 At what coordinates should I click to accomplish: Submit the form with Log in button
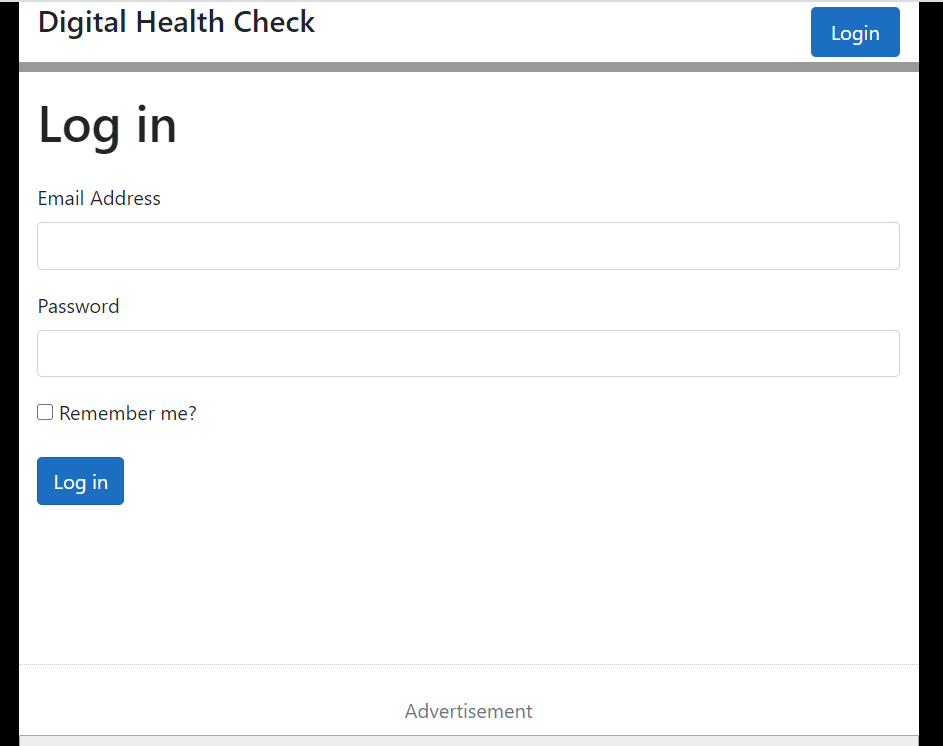81,481
